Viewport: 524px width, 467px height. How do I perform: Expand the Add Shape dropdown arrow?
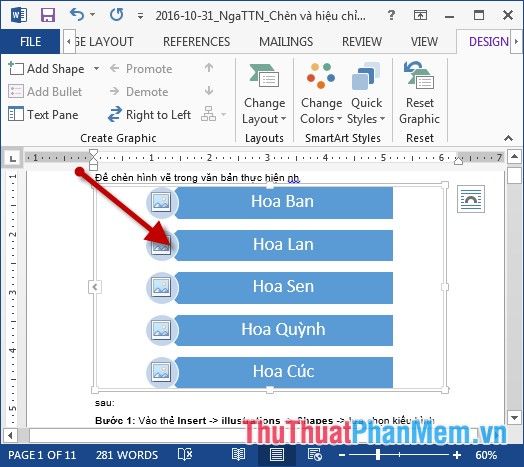pos(96,69)
